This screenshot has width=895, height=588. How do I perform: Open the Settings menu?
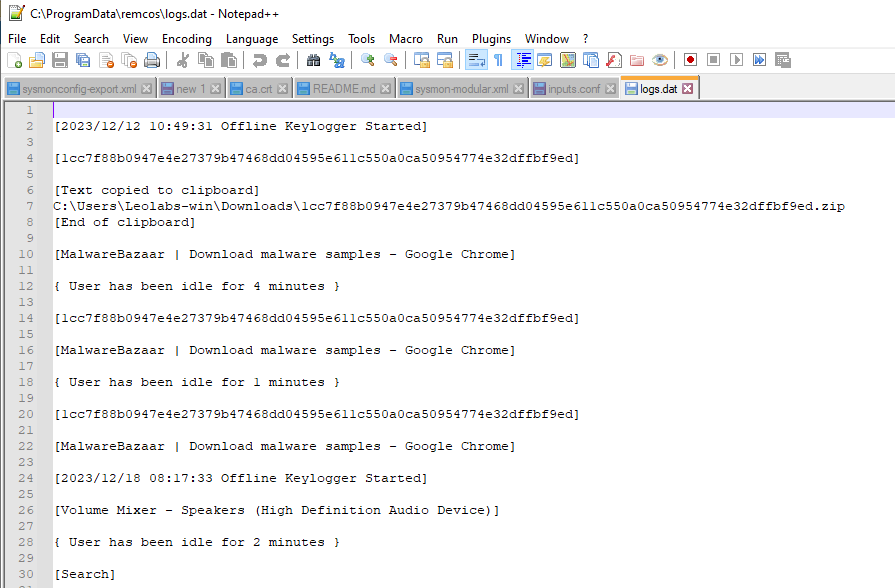(313, 39)
